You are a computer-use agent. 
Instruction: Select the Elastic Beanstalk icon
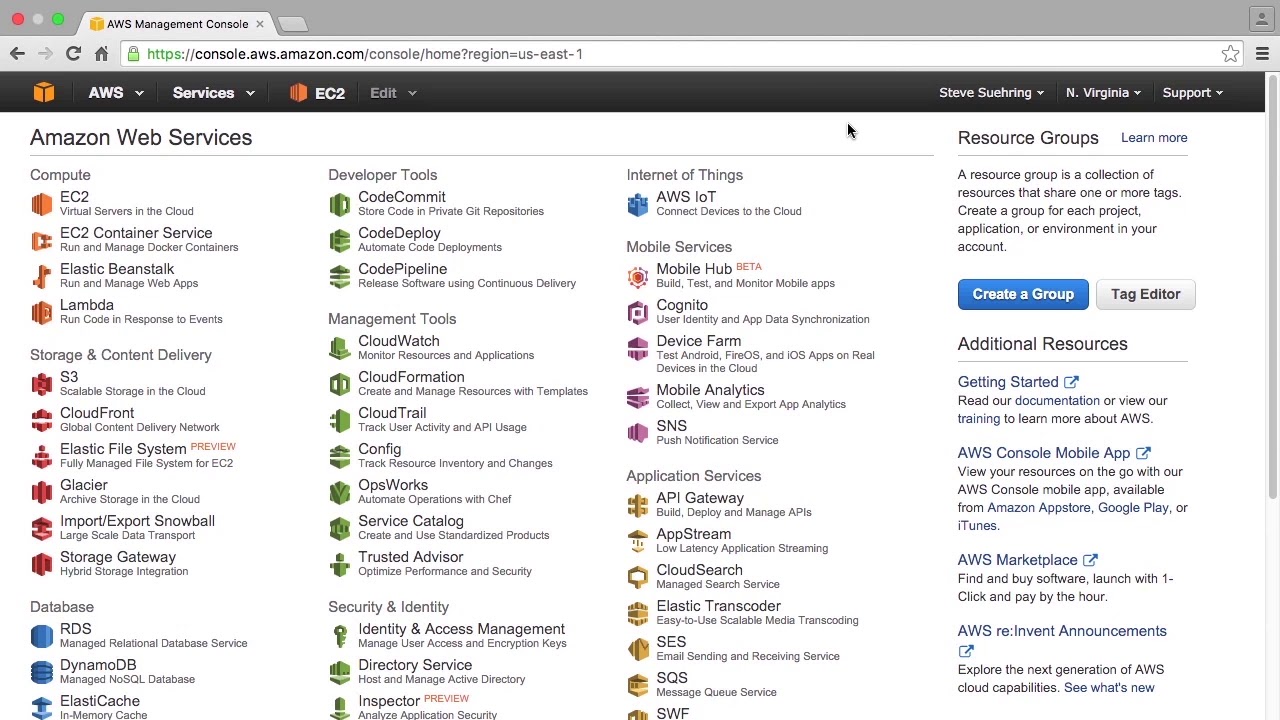click(41, 276)
